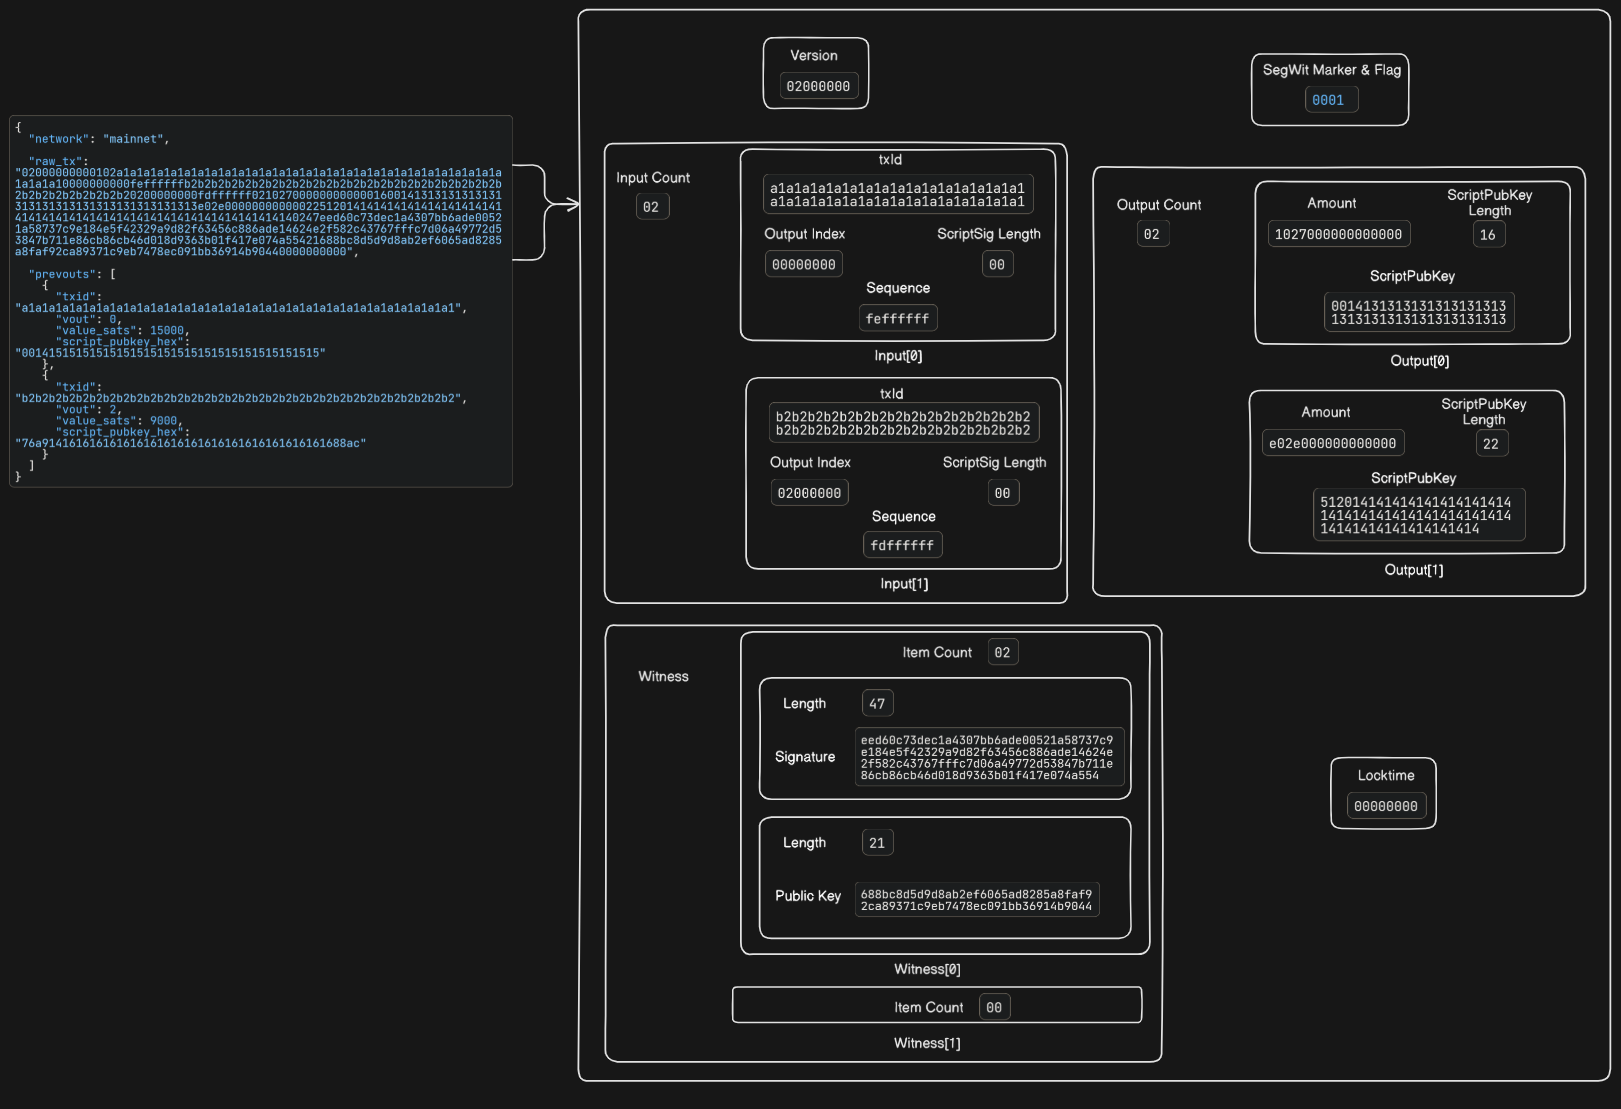
Task: Select the Input Count value 02
Action: [652, 206]
